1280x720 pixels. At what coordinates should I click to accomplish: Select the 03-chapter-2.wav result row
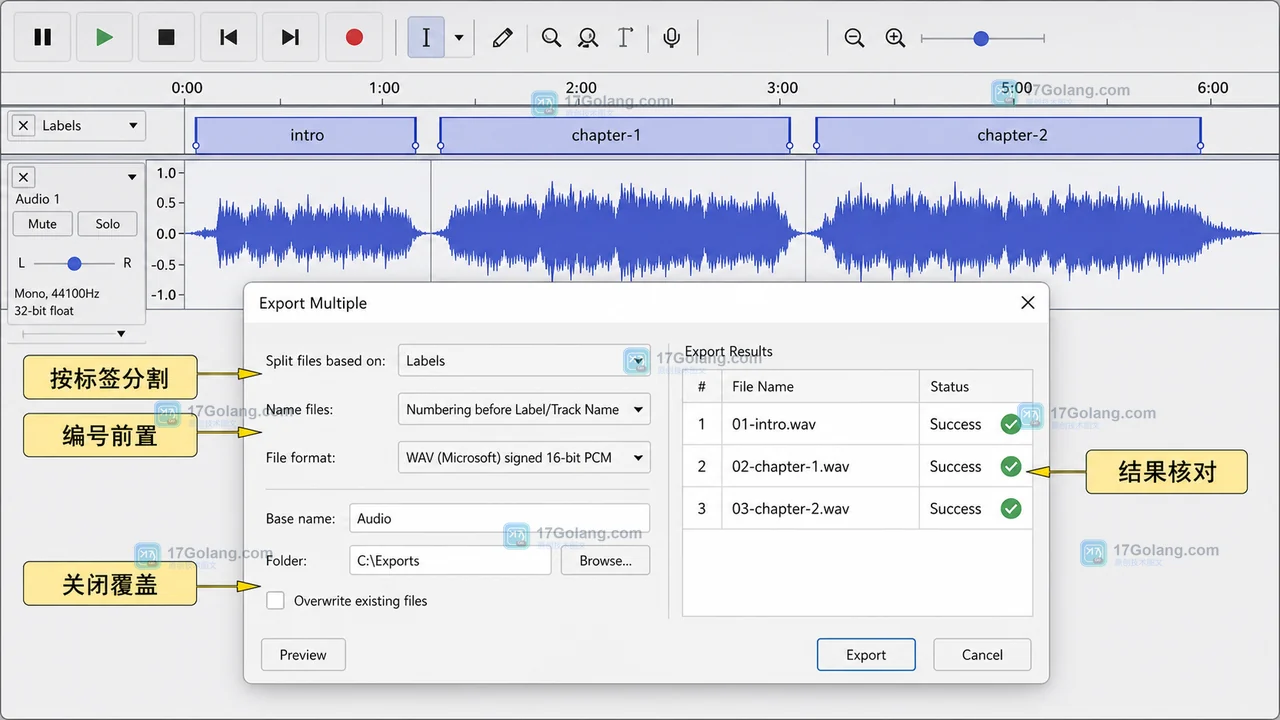[x=857, y=508]
